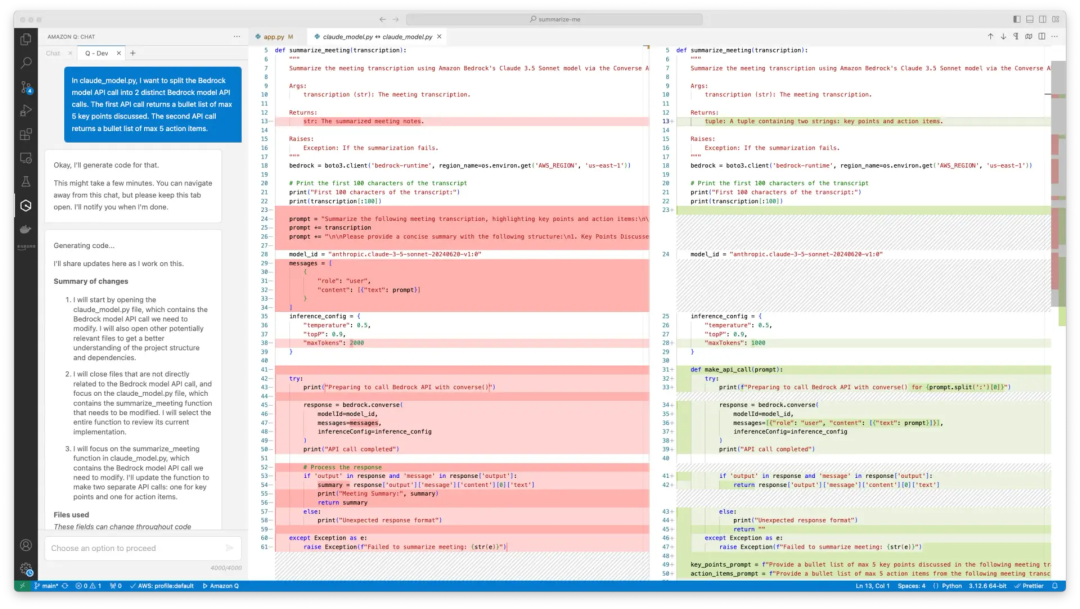Image resolution: width=1080 pixels, height=609 pixels.
Task: Close the claude_model.py diff tab
Action: (439, 37)
